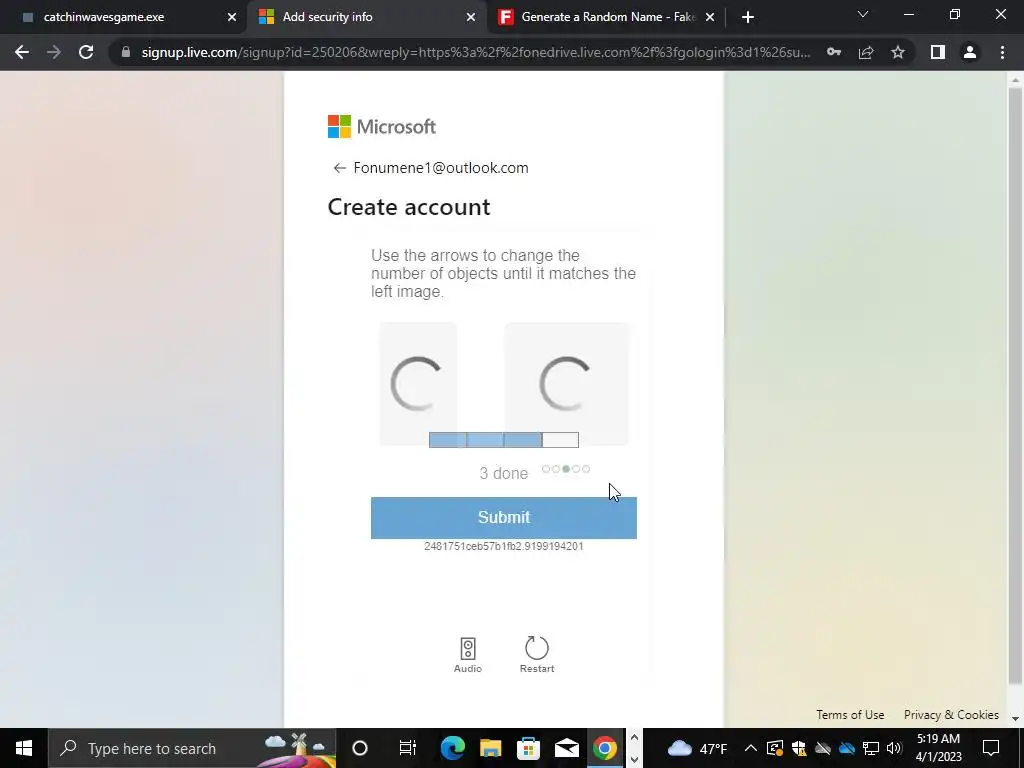Viewport: 1024px width, 768px height.
Task: Open Chrome three-dot menu
Action: [1002, 52]
